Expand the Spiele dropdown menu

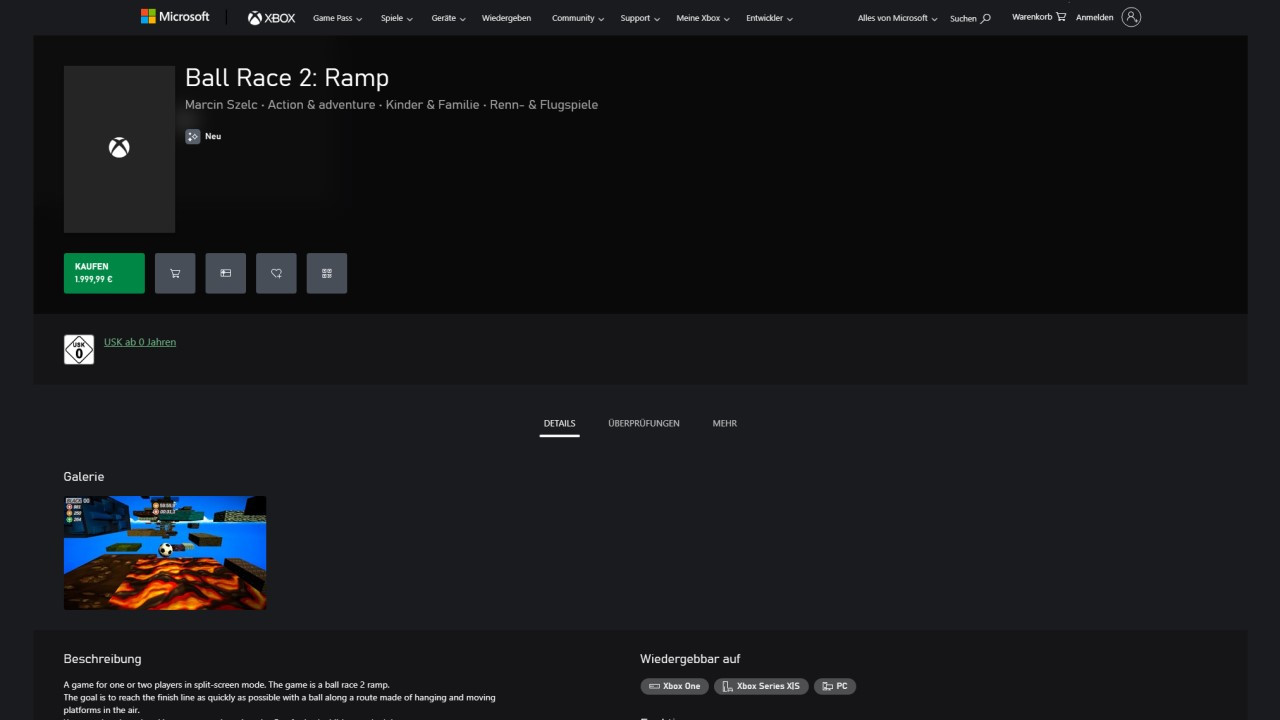tap(396, 18)
